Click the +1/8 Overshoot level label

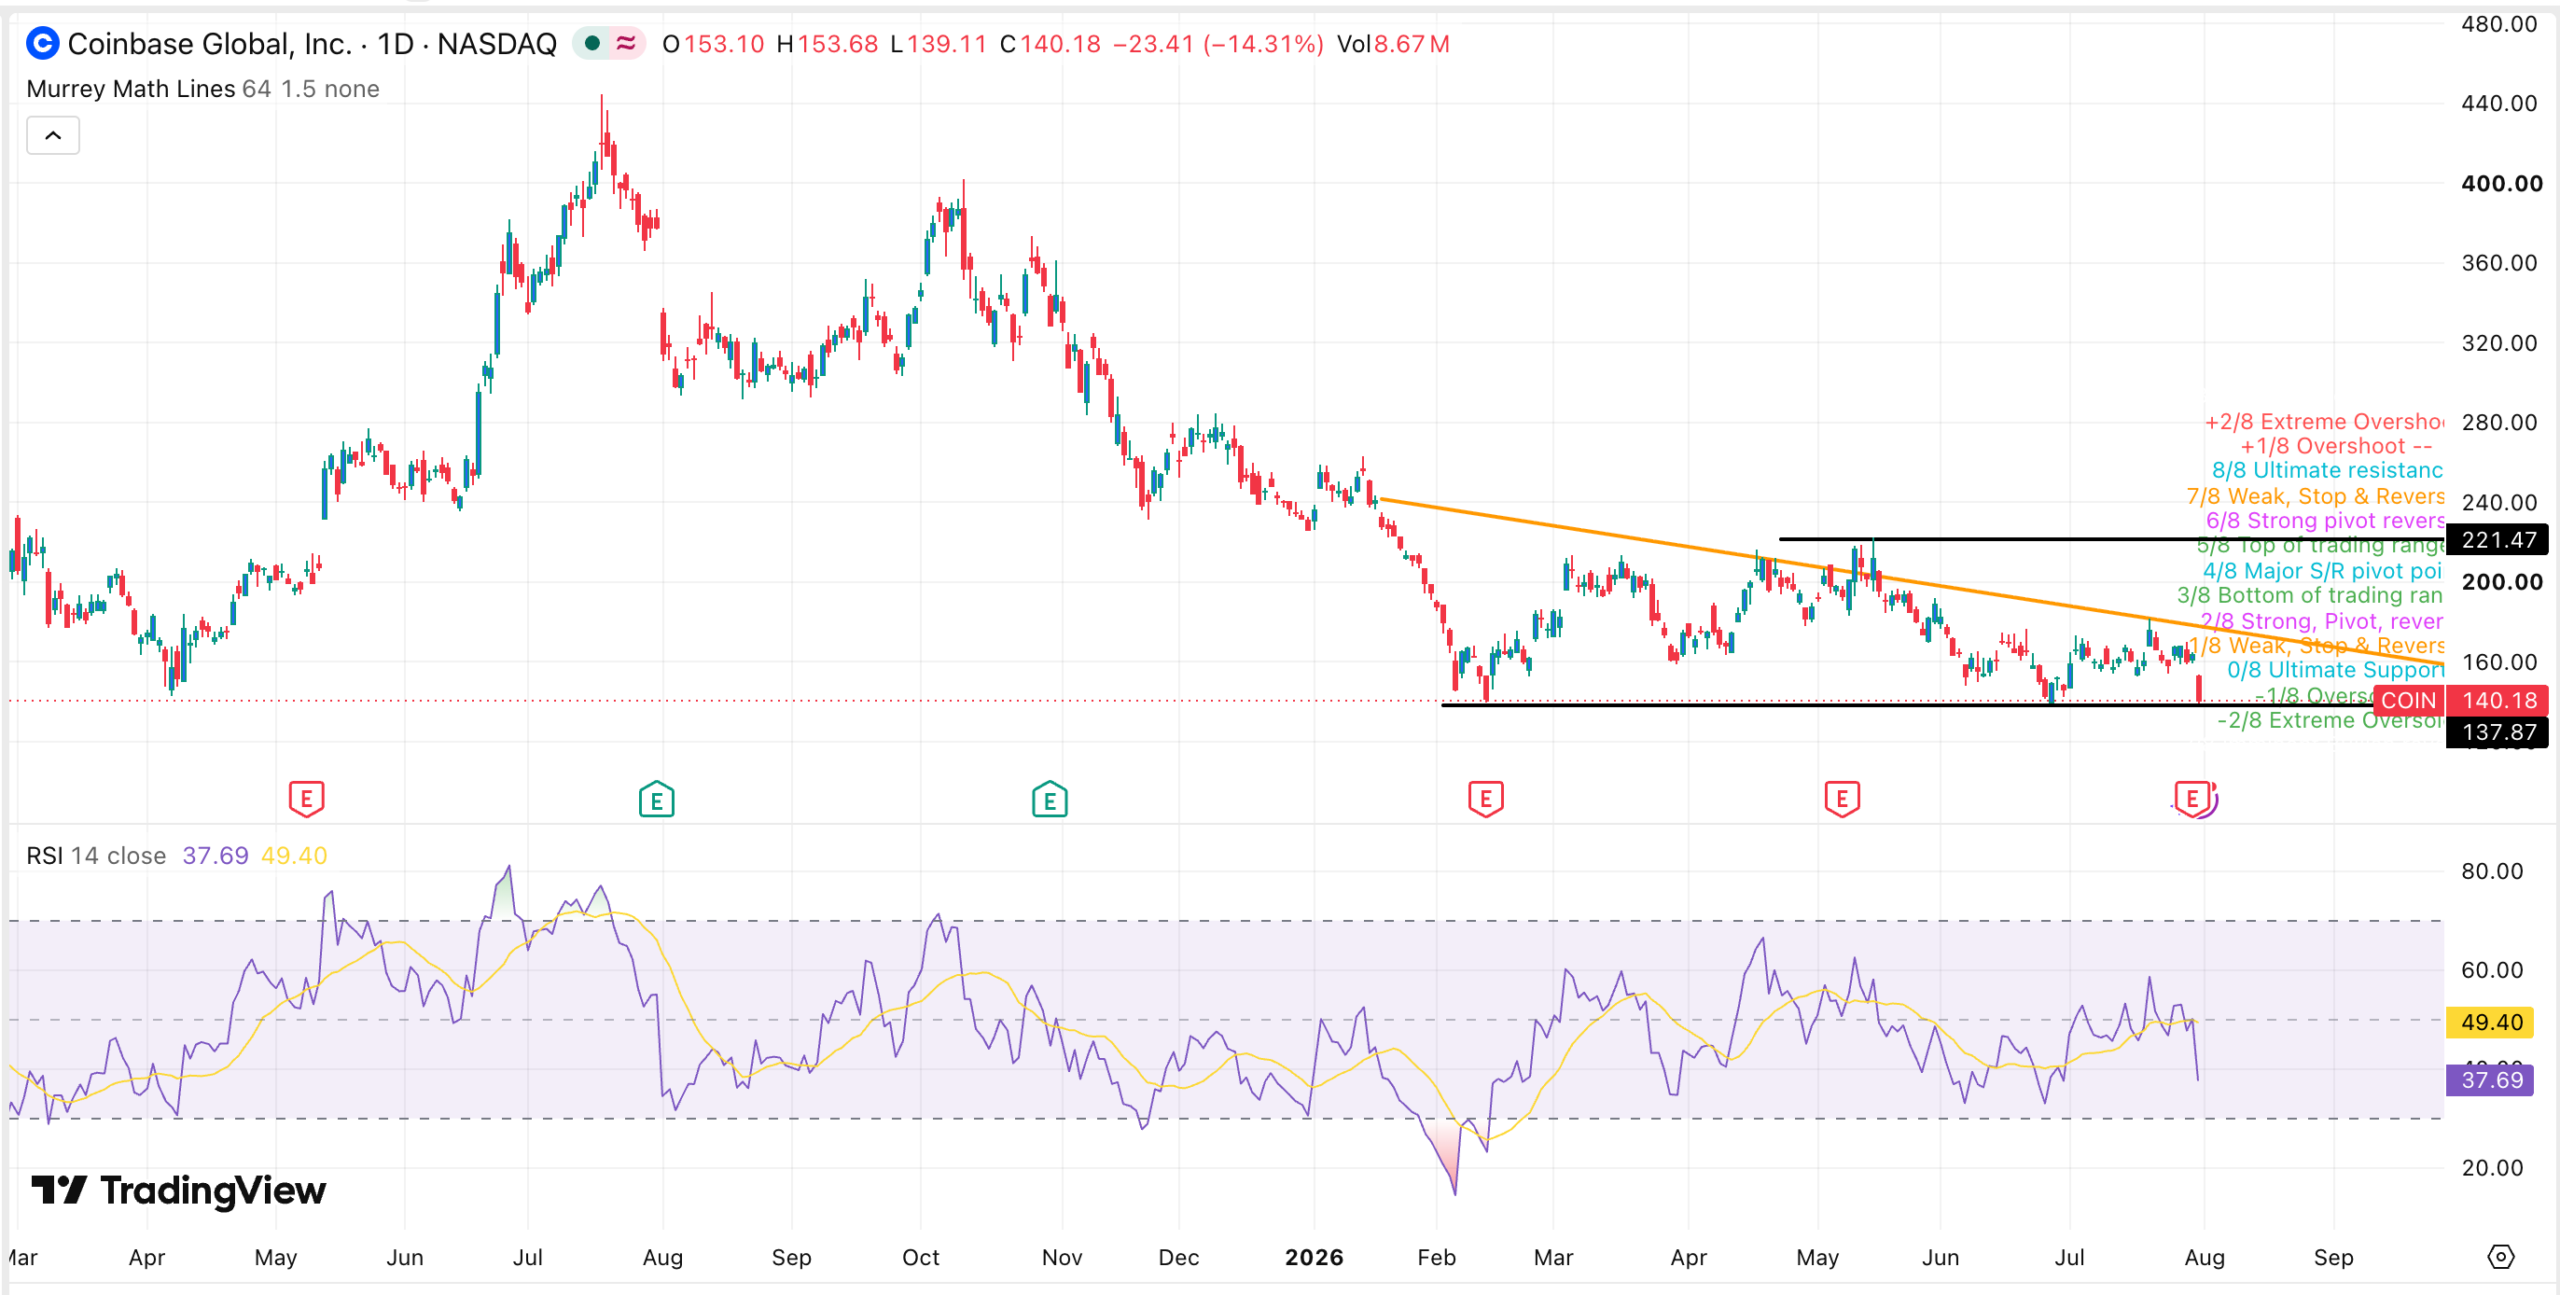click(2336, 446)
